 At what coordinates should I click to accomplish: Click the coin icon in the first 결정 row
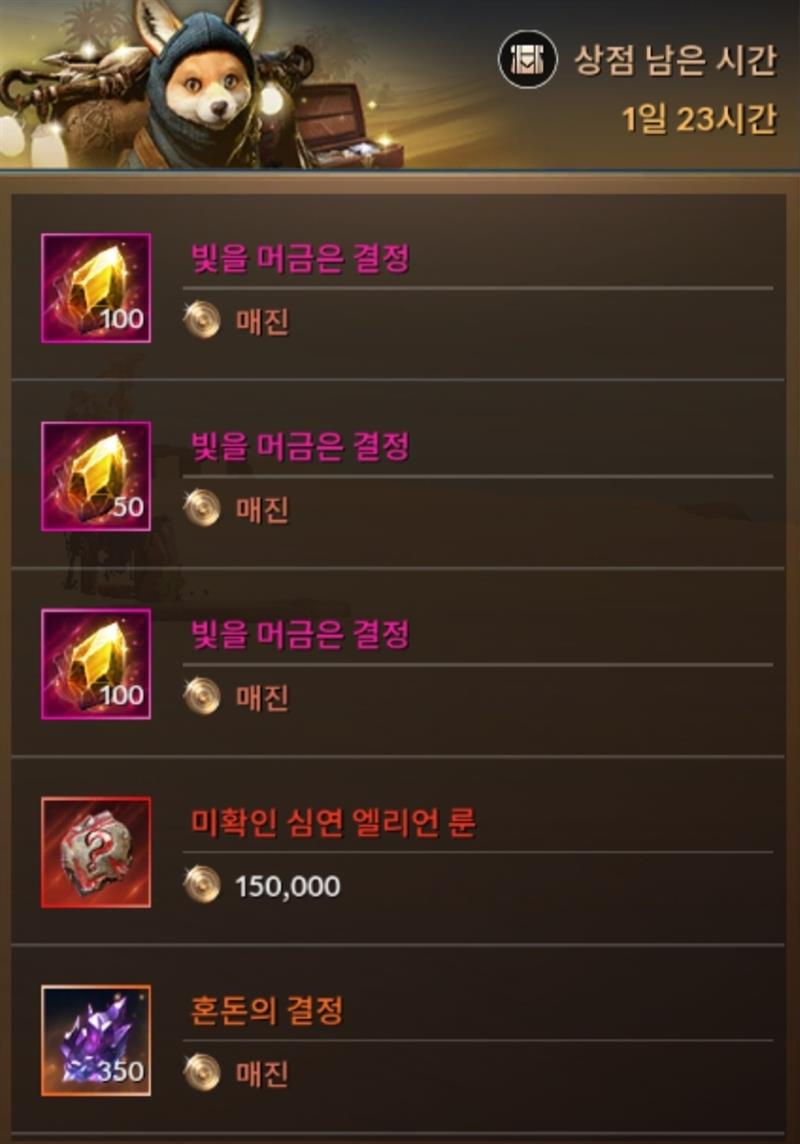(202, 320)
